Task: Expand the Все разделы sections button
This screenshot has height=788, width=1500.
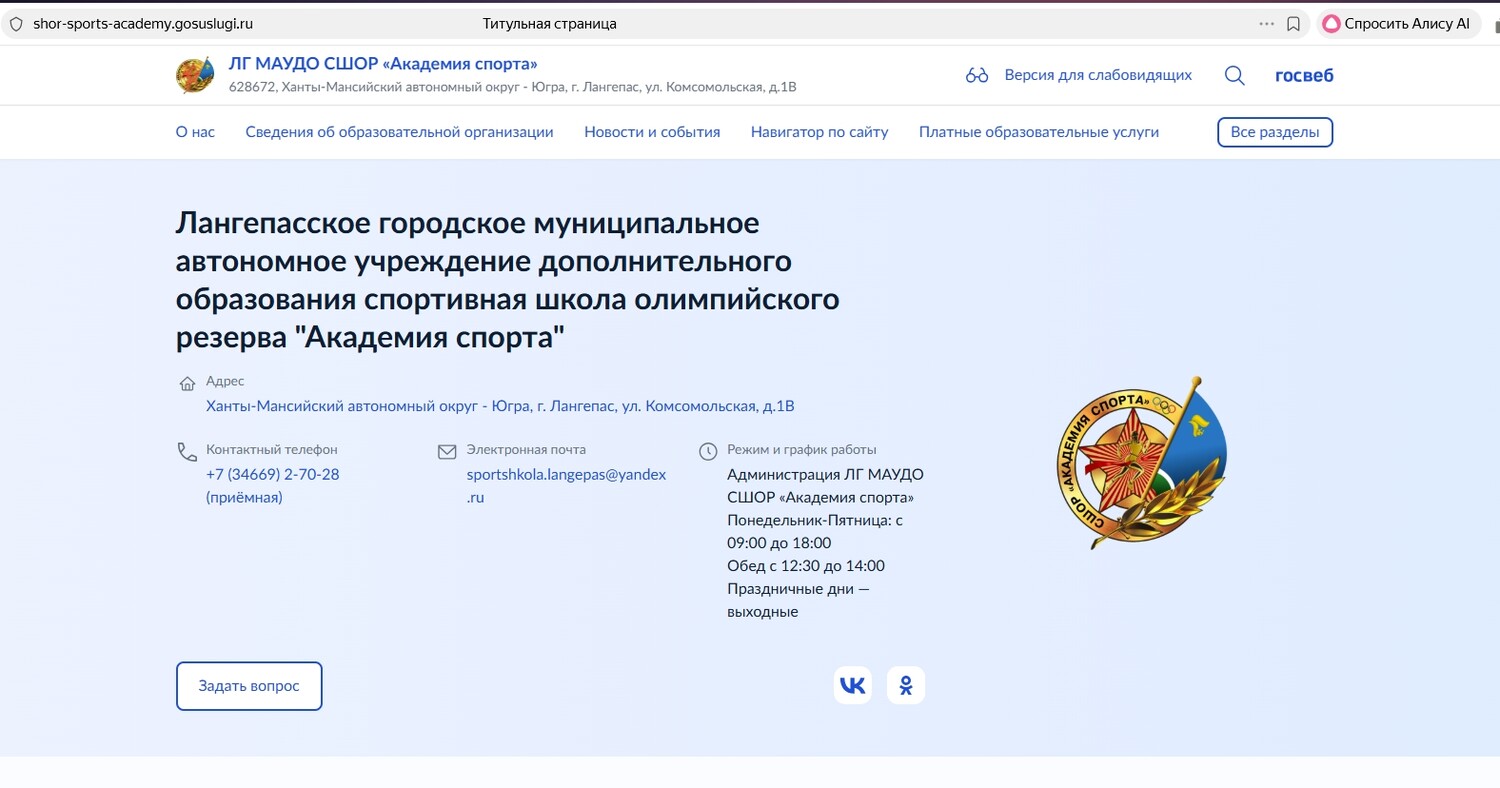Action: click(1274, 132)
